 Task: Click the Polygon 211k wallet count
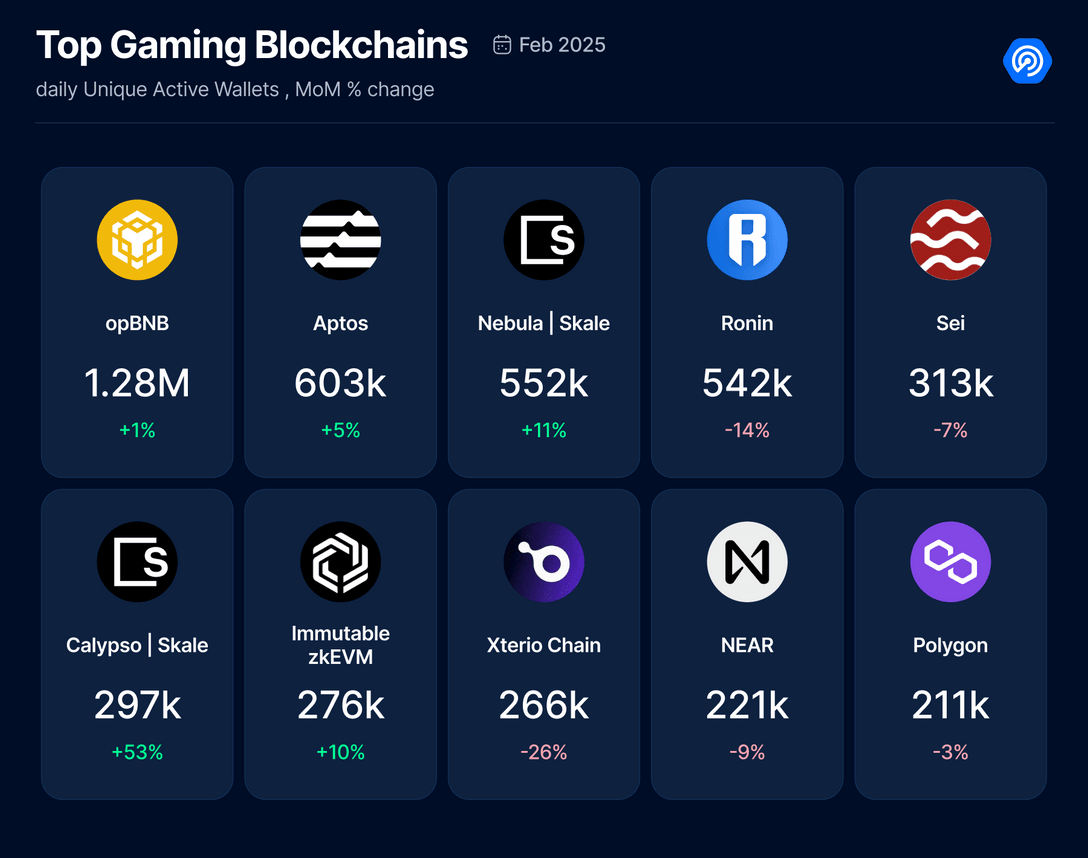click(x=950, y=705)
